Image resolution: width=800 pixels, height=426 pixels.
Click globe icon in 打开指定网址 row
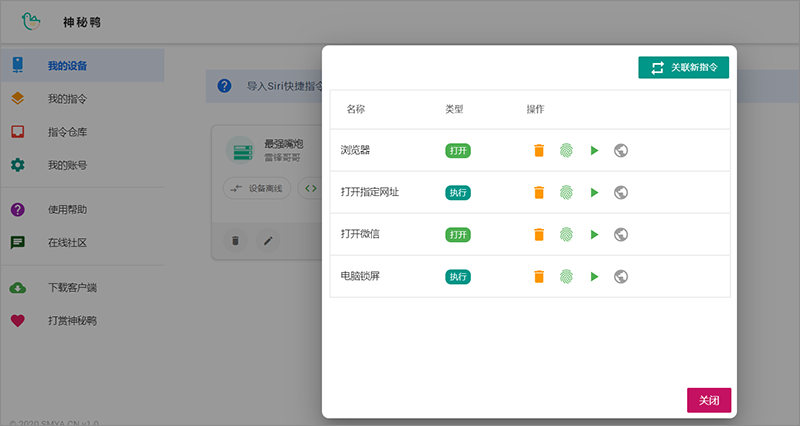point(621,193)
